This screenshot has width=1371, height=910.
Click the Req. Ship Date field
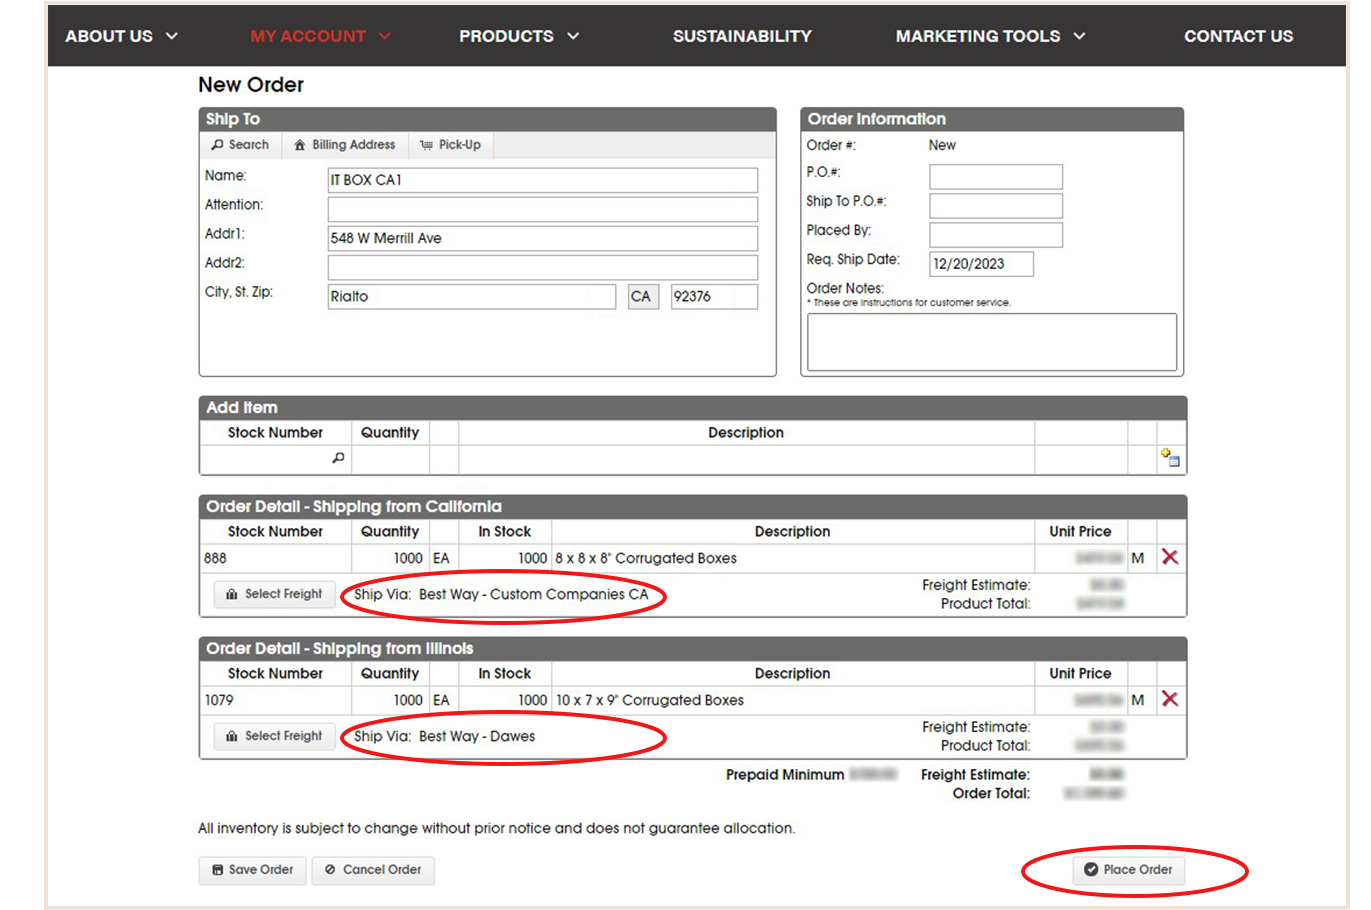click(x=981, y=264)
